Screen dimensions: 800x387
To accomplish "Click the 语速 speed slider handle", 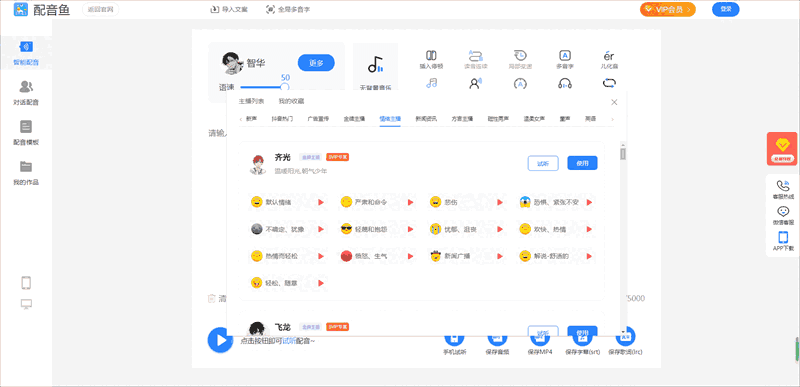I will (285, 87).
